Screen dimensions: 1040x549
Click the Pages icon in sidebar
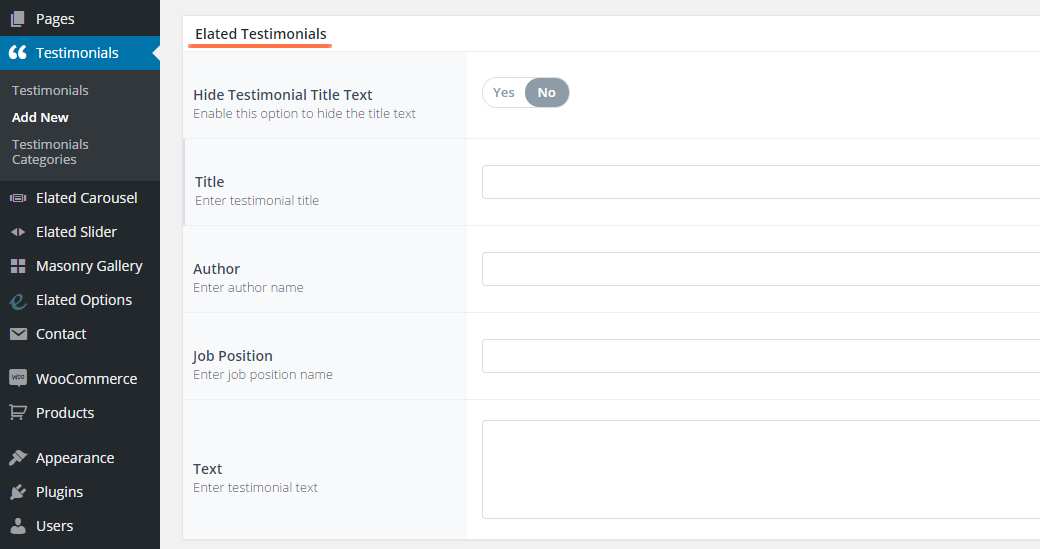(17, 19)
